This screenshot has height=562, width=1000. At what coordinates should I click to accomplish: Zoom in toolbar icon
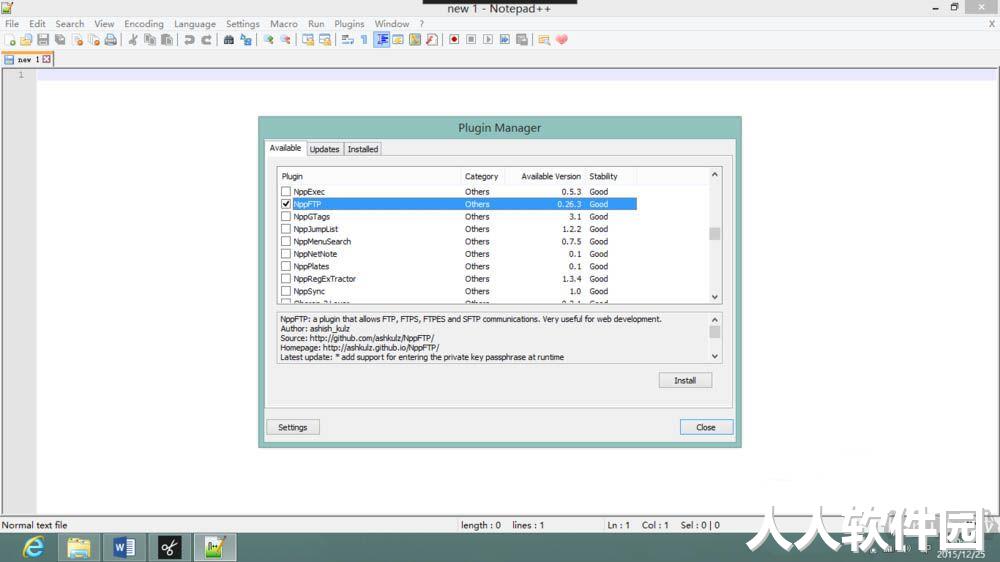coord(268,40)
